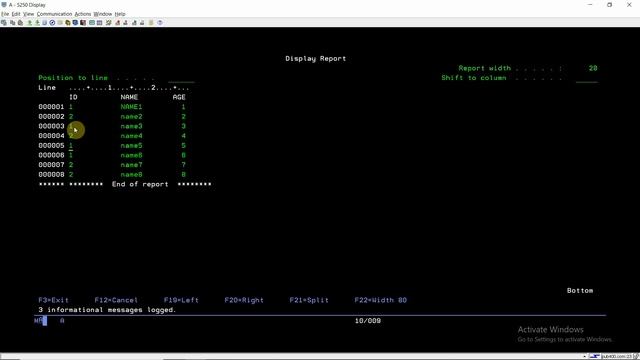The image size is (640, 360).
Task: Click the cursor position 10/009 indicator
Action: pos(368,321)
